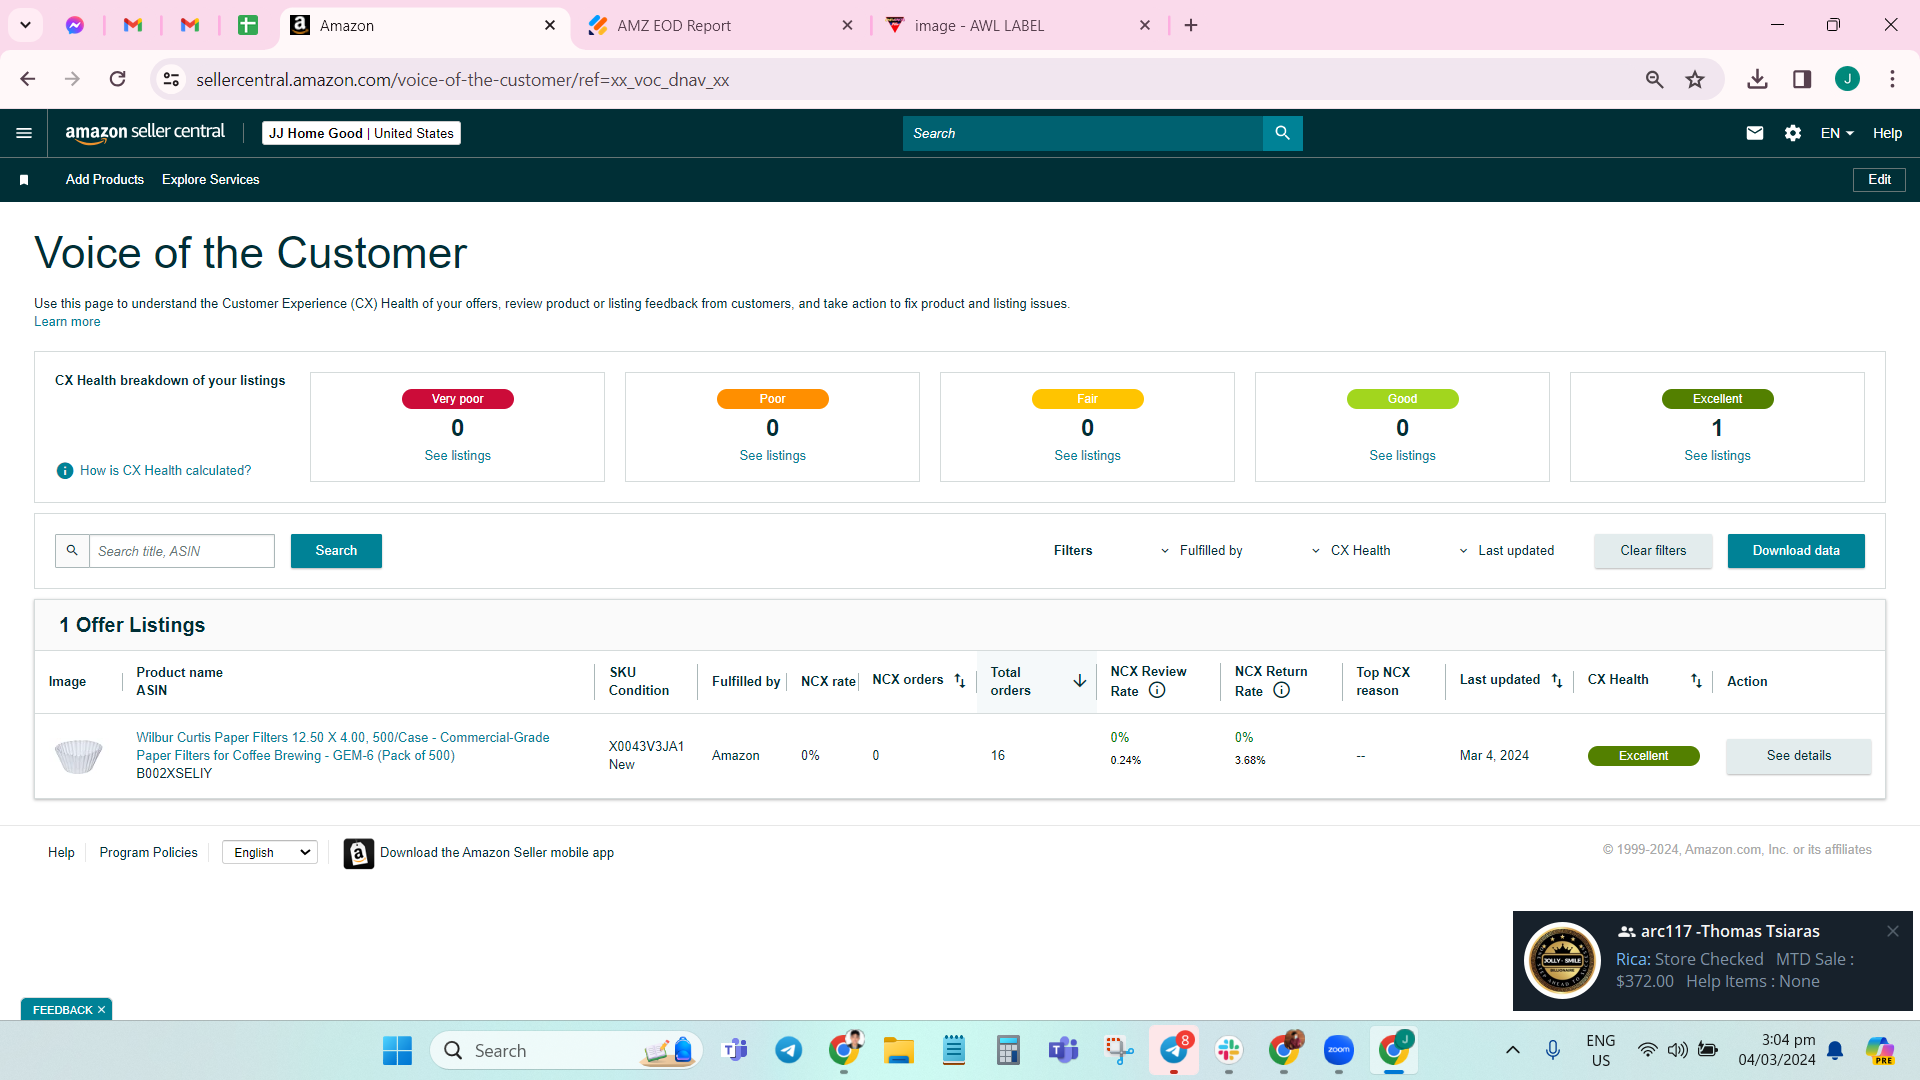The image size is (1920, 1080).
Task: Open the Chrome three-dot menu
Action: coord(1892,80)
